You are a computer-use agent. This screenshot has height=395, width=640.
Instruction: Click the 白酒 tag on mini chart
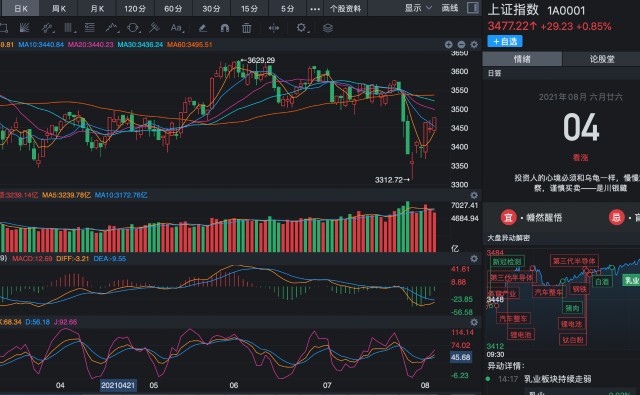(602, 282)
